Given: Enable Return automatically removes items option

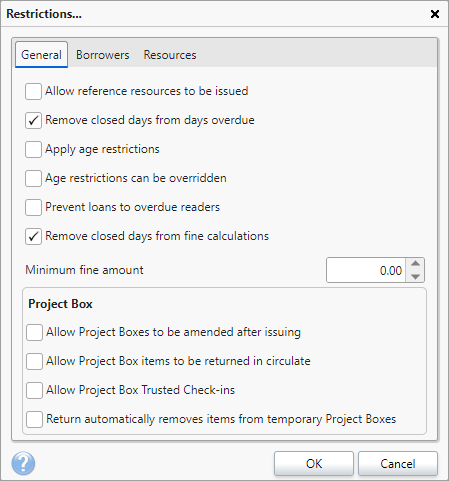Looking at the screenshot, I should (x=34, y=419).
